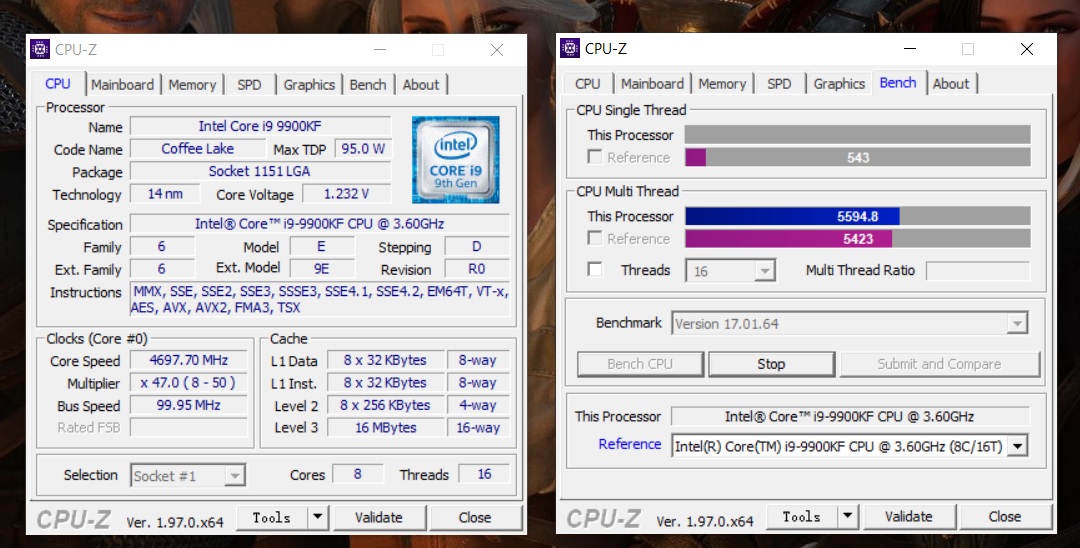The height and width of the screenshot is (548, 1080).
Task: Click the Multi Thread Ratio field
Action: coord(978,271)
